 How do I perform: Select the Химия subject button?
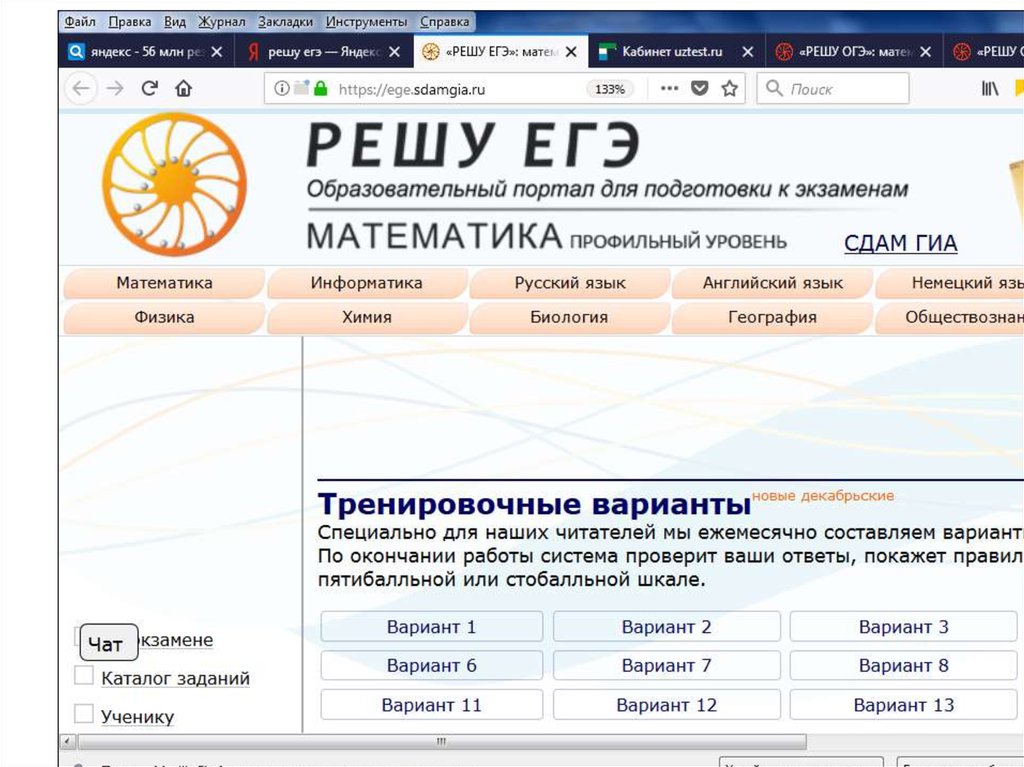pyautogui.click(x=367, y=317)
